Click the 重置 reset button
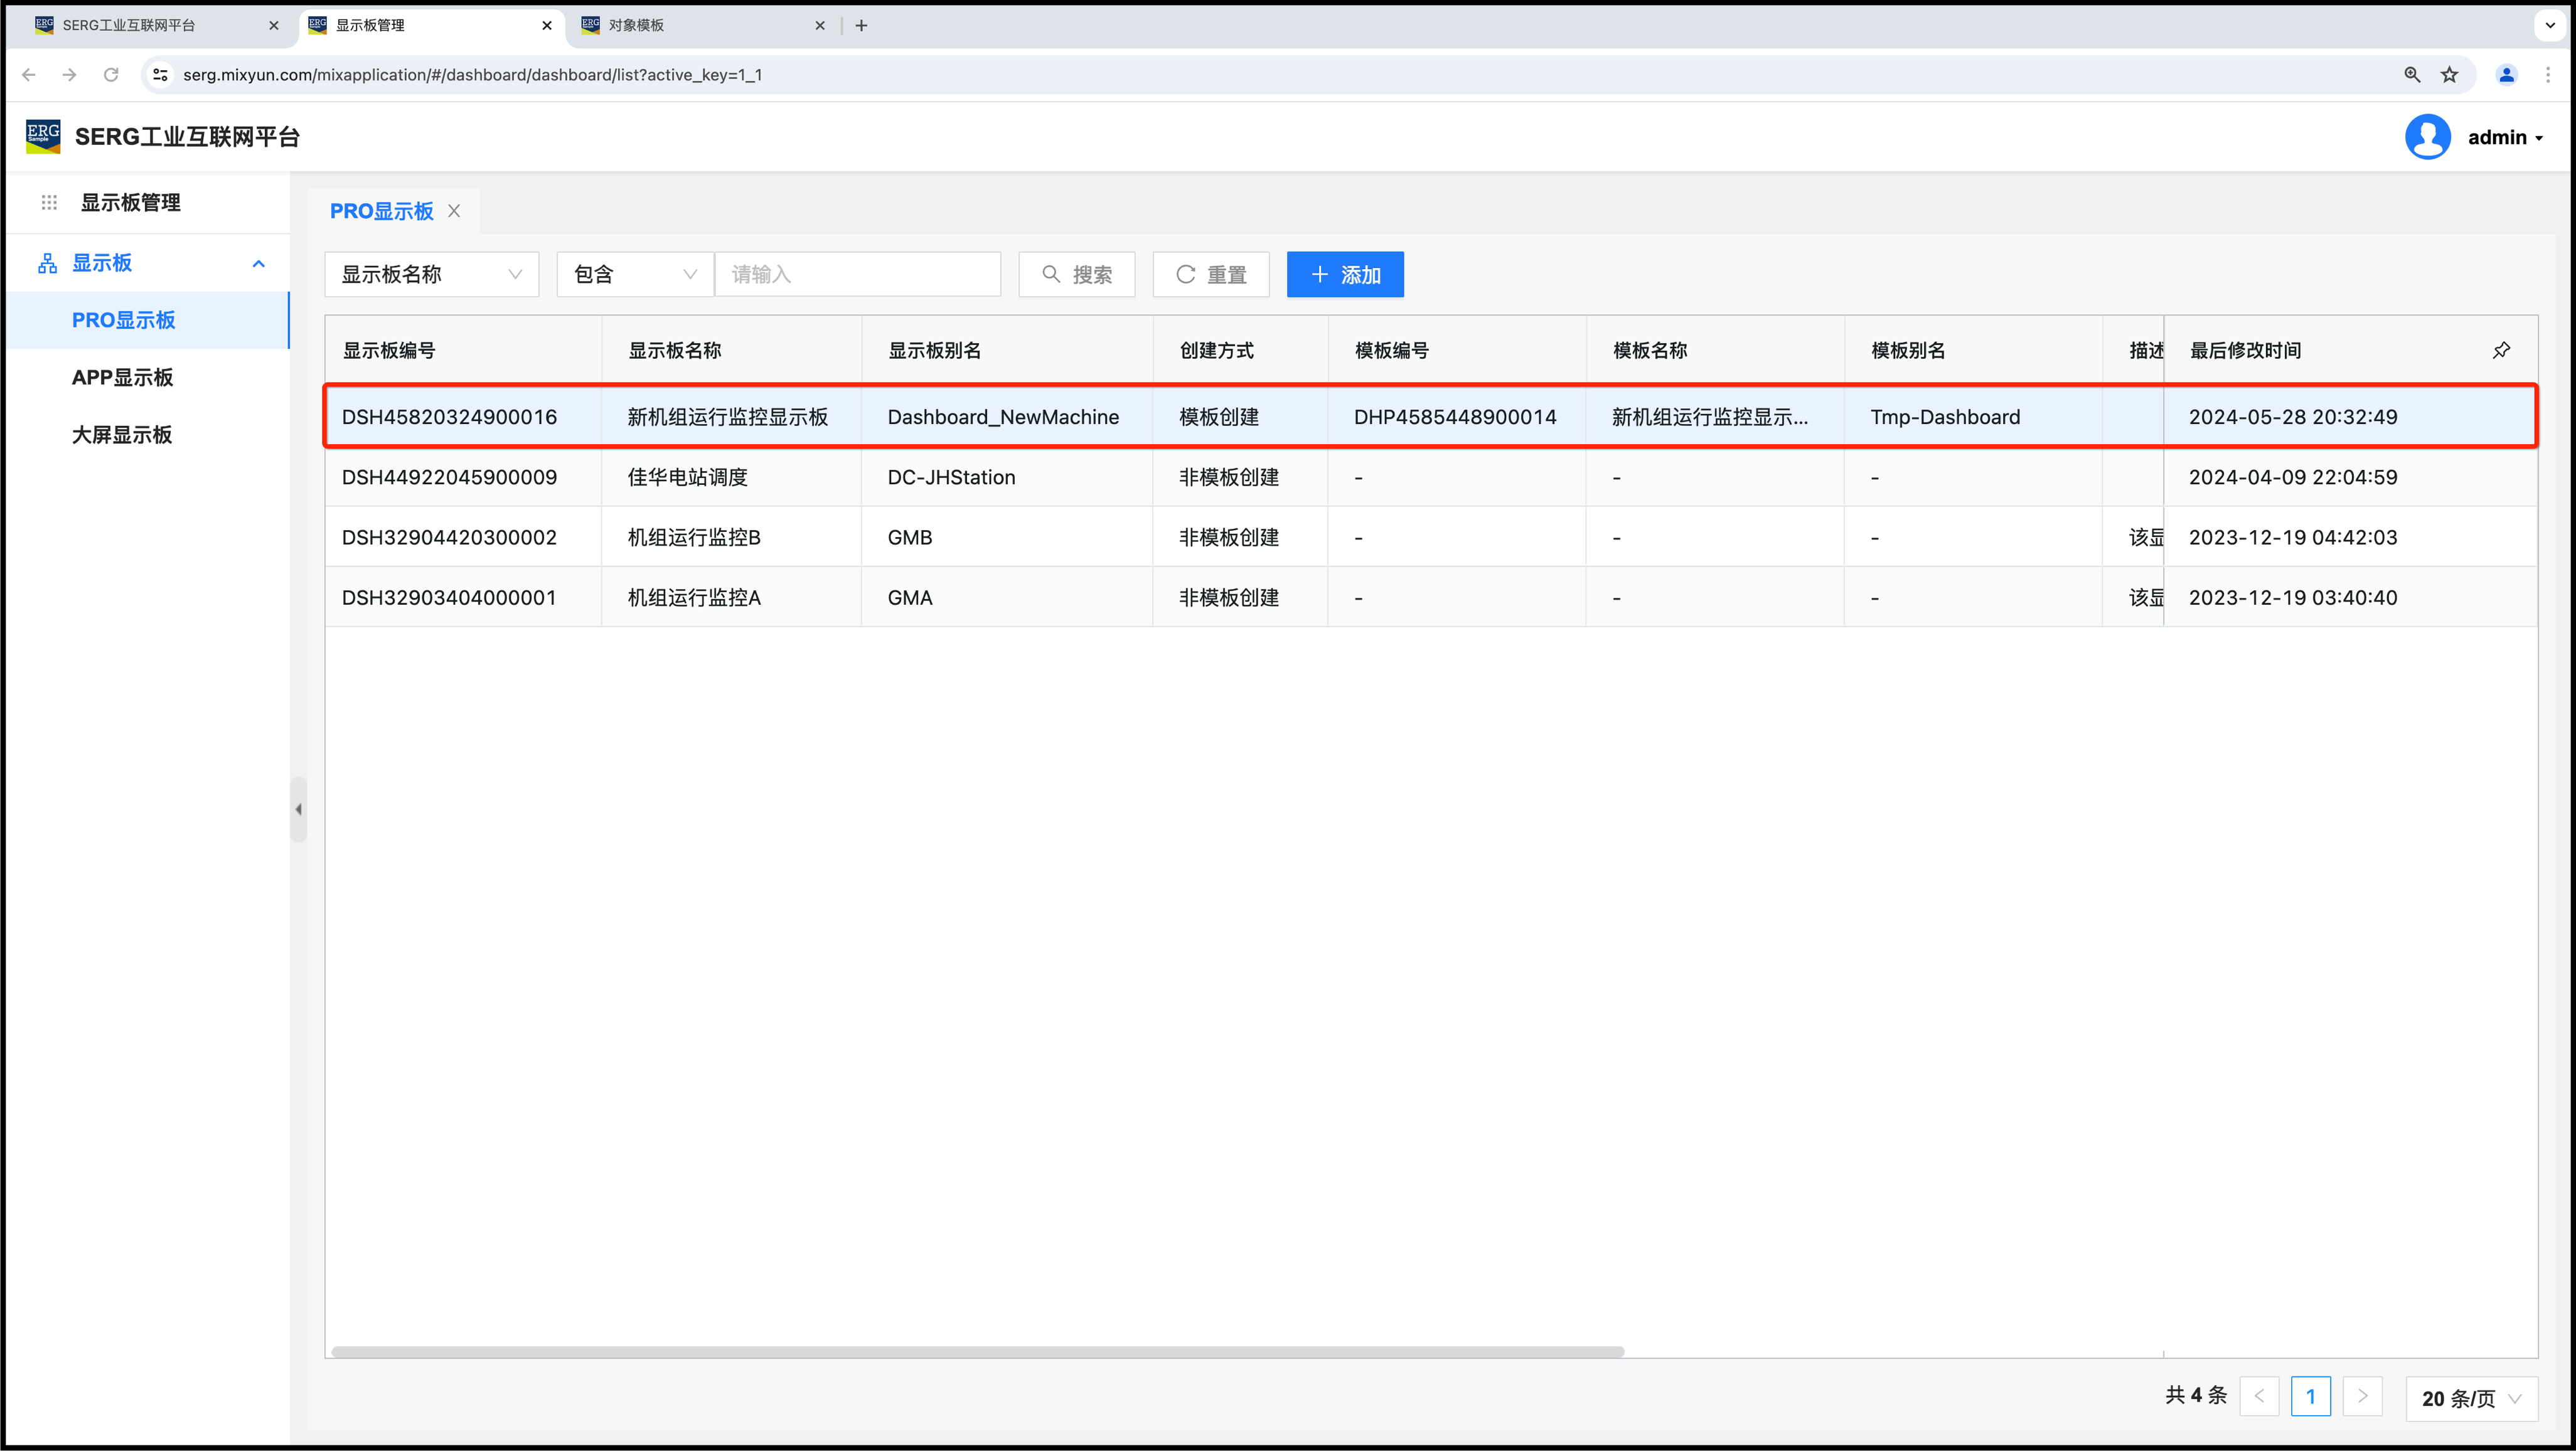Screen dimensions: 2576x1451 tap(1210, 274)
